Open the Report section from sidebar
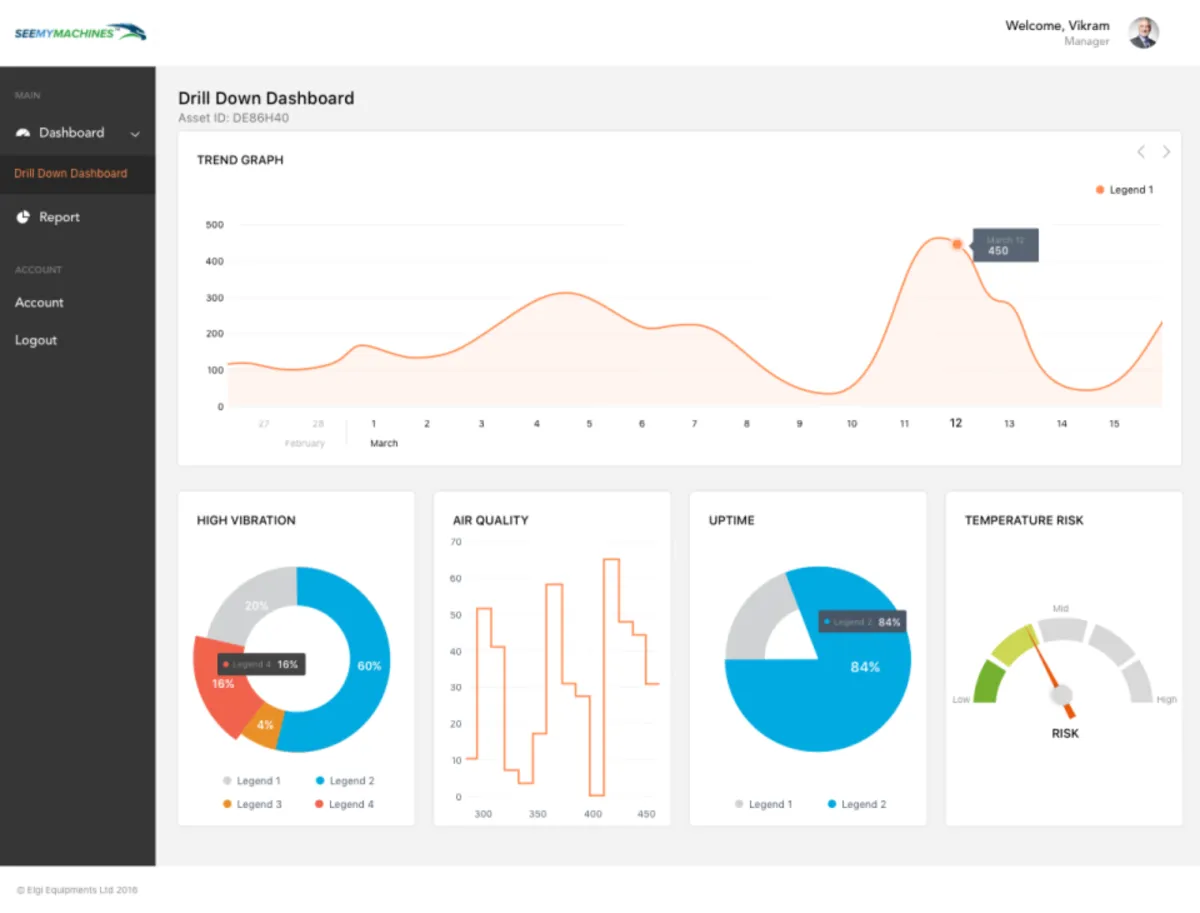 pyautogui.click(x=59, y=217)
